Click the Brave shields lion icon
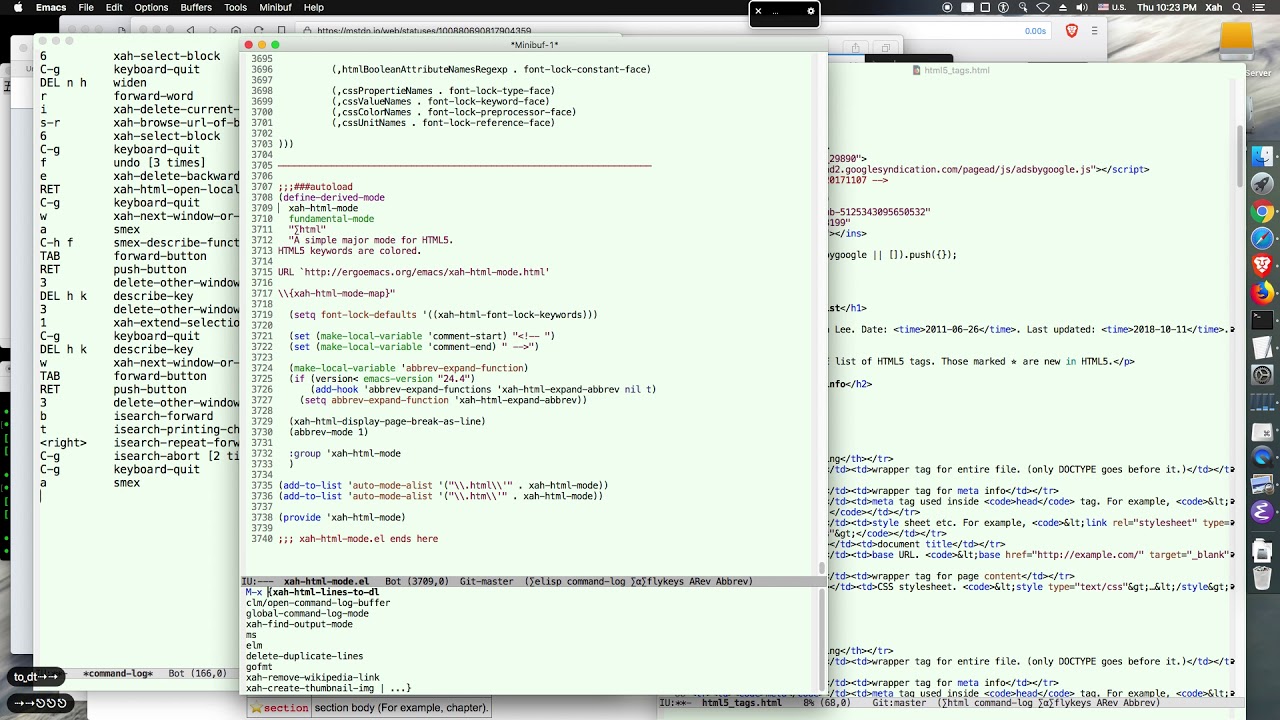The width and height of the screenshot is (1280, 720). coord(1072,31)
